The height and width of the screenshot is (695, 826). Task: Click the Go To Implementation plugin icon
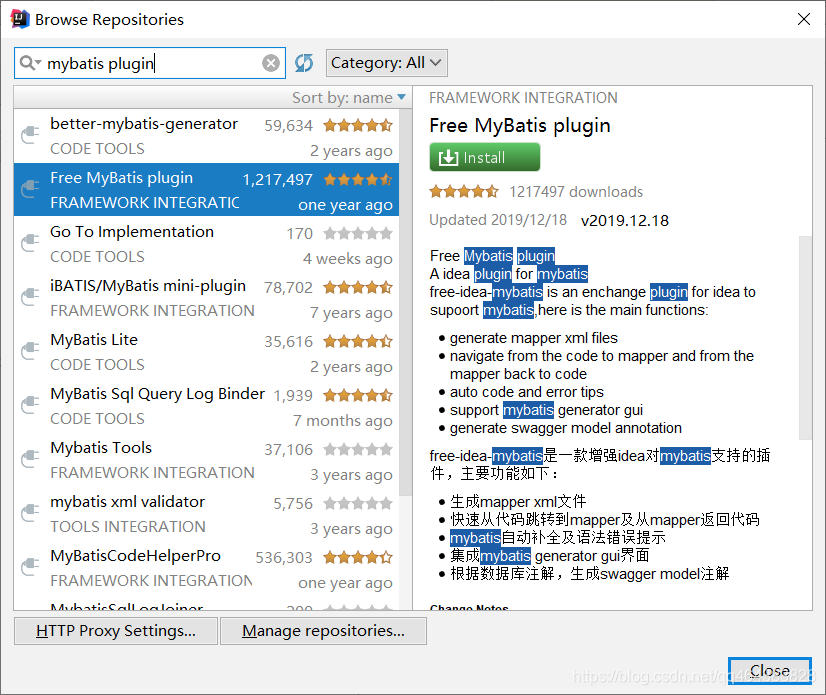[30, 243]
